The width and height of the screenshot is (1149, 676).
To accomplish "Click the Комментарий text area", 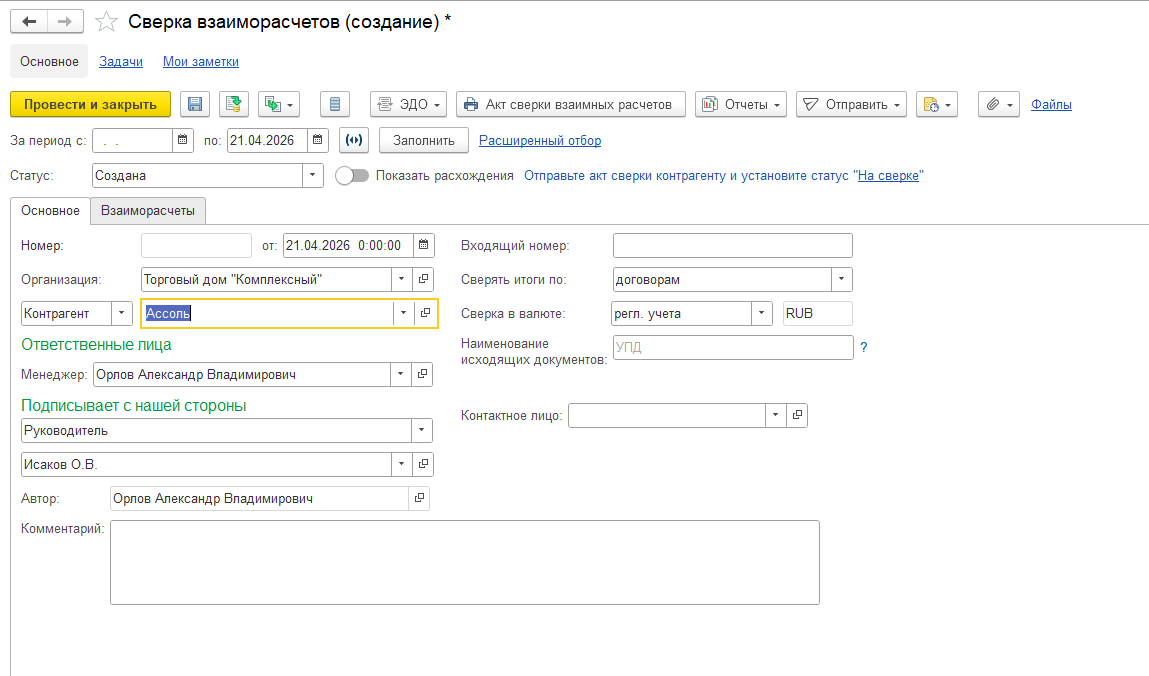I will [465, 562].
